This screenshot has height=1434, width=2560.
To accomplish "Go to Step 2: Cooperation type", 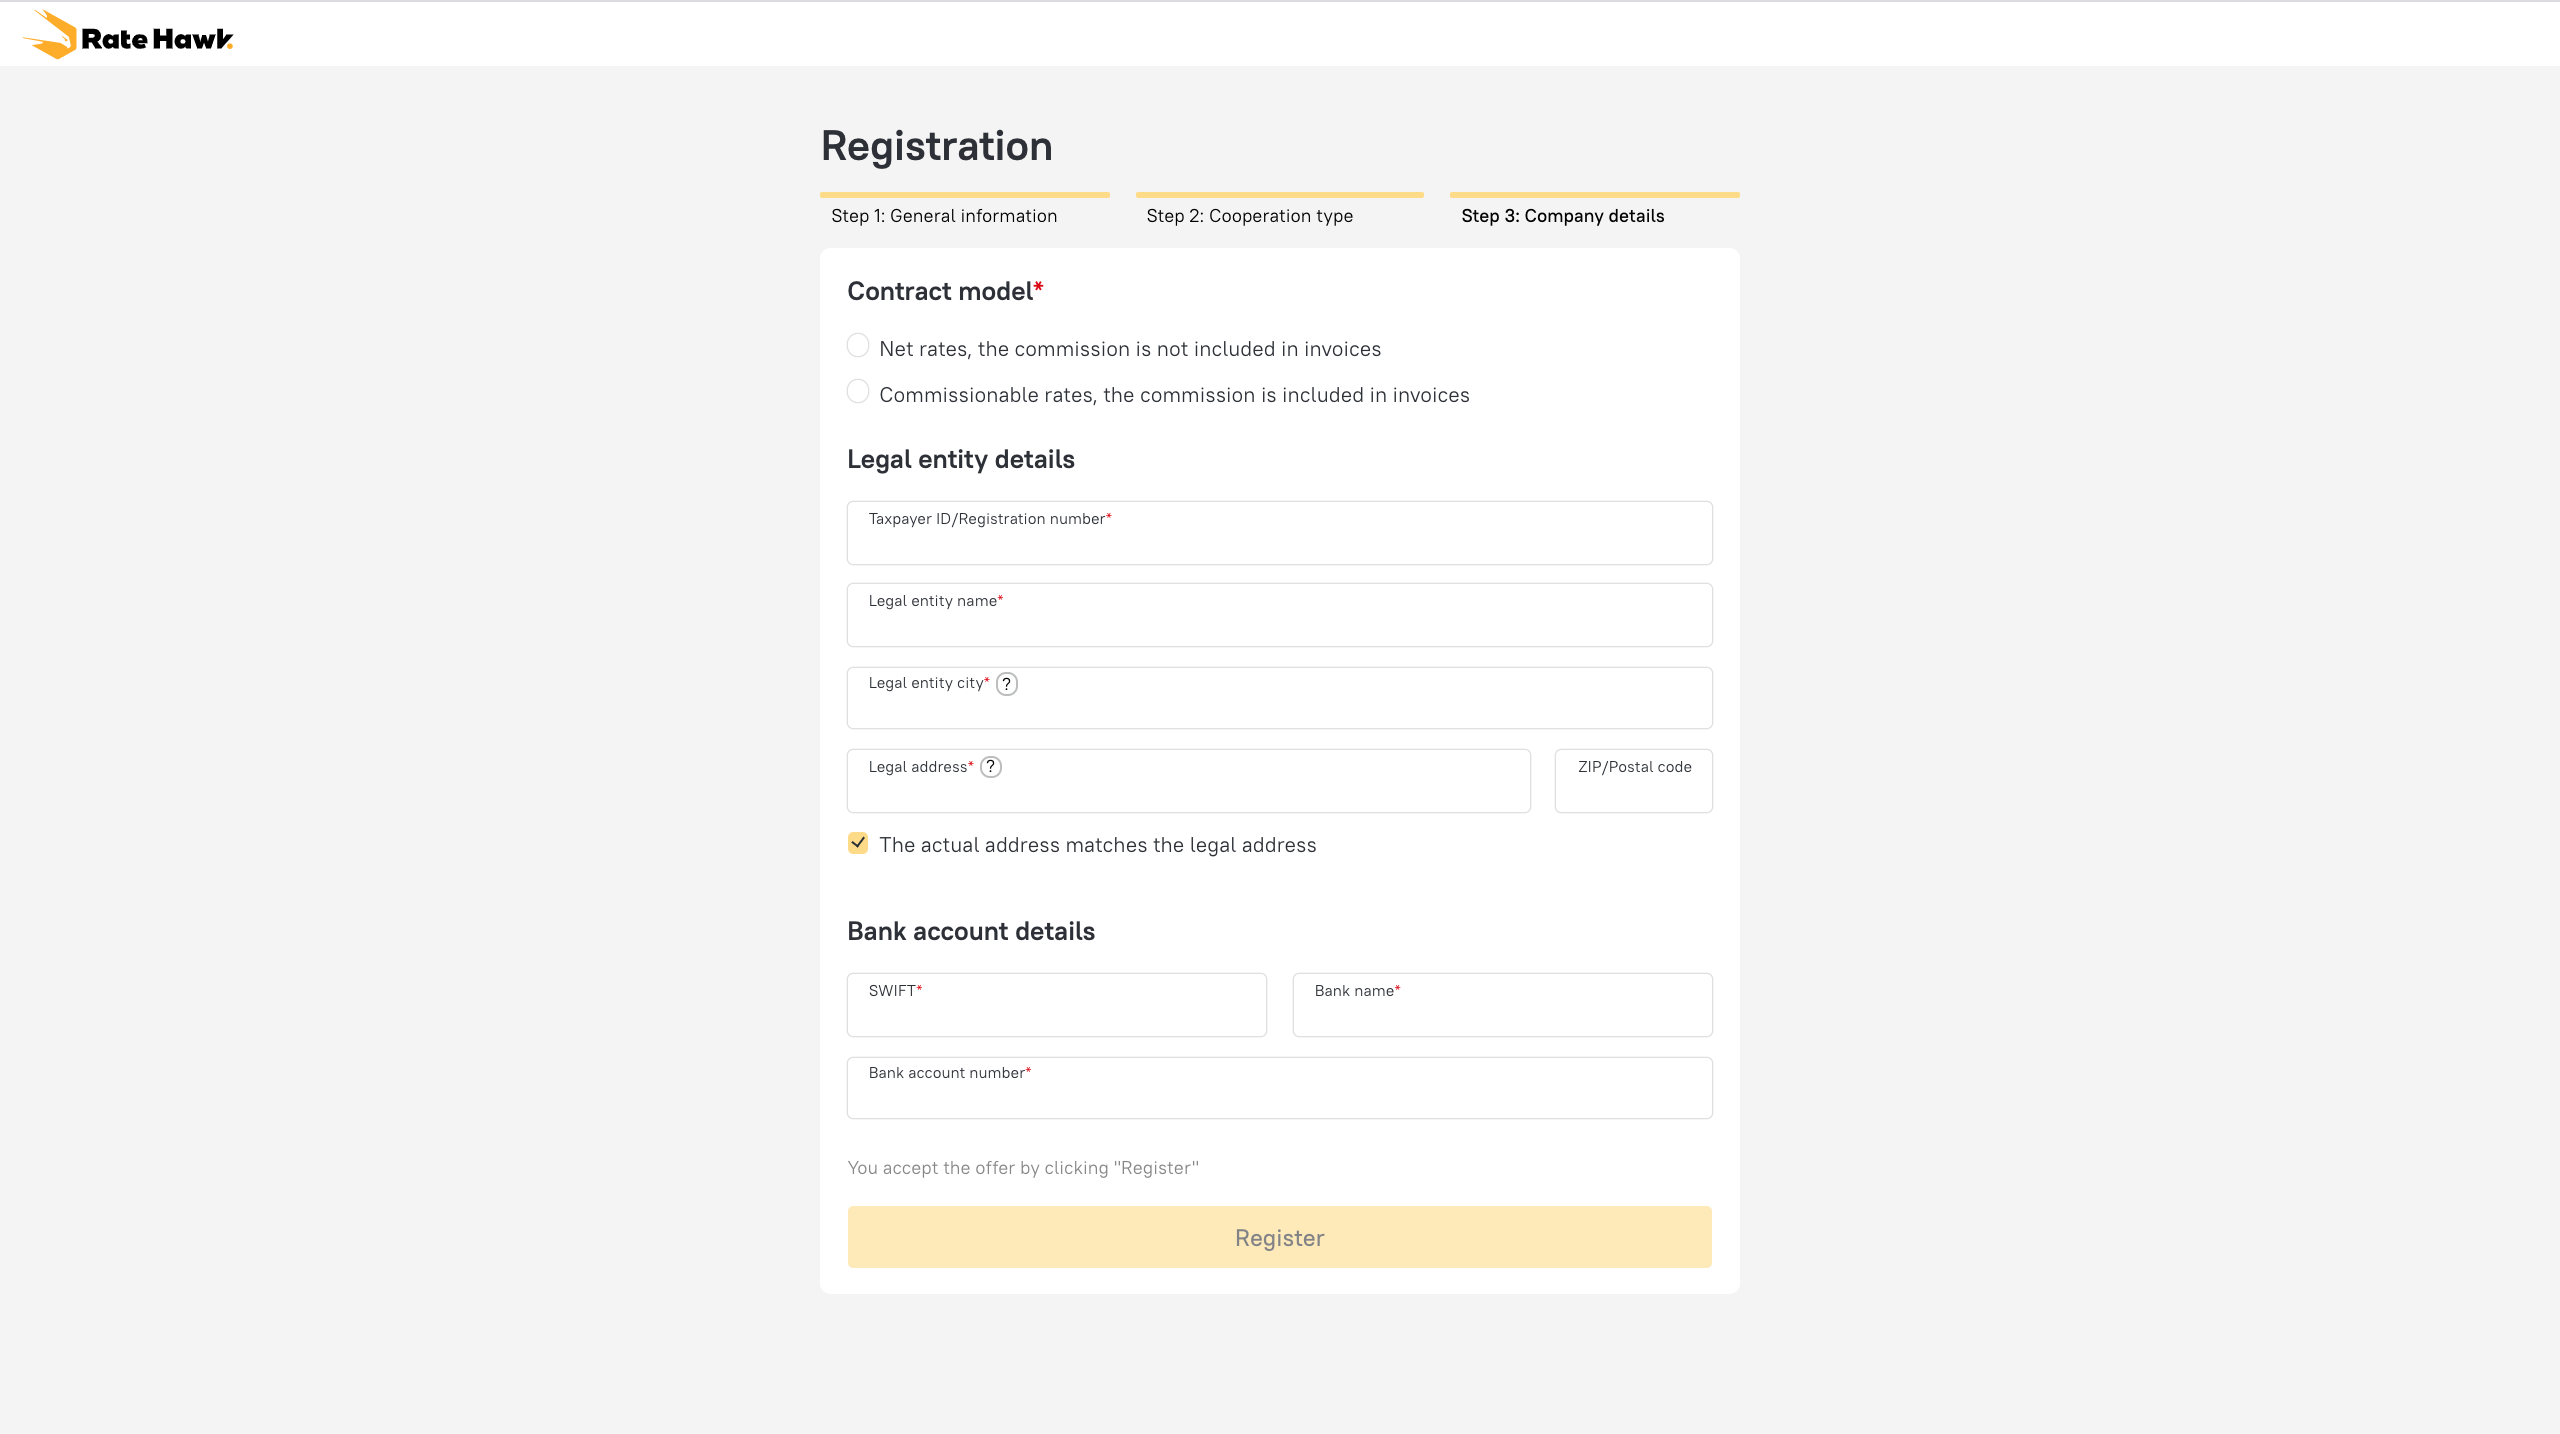I will click(x=1249, y=216).
